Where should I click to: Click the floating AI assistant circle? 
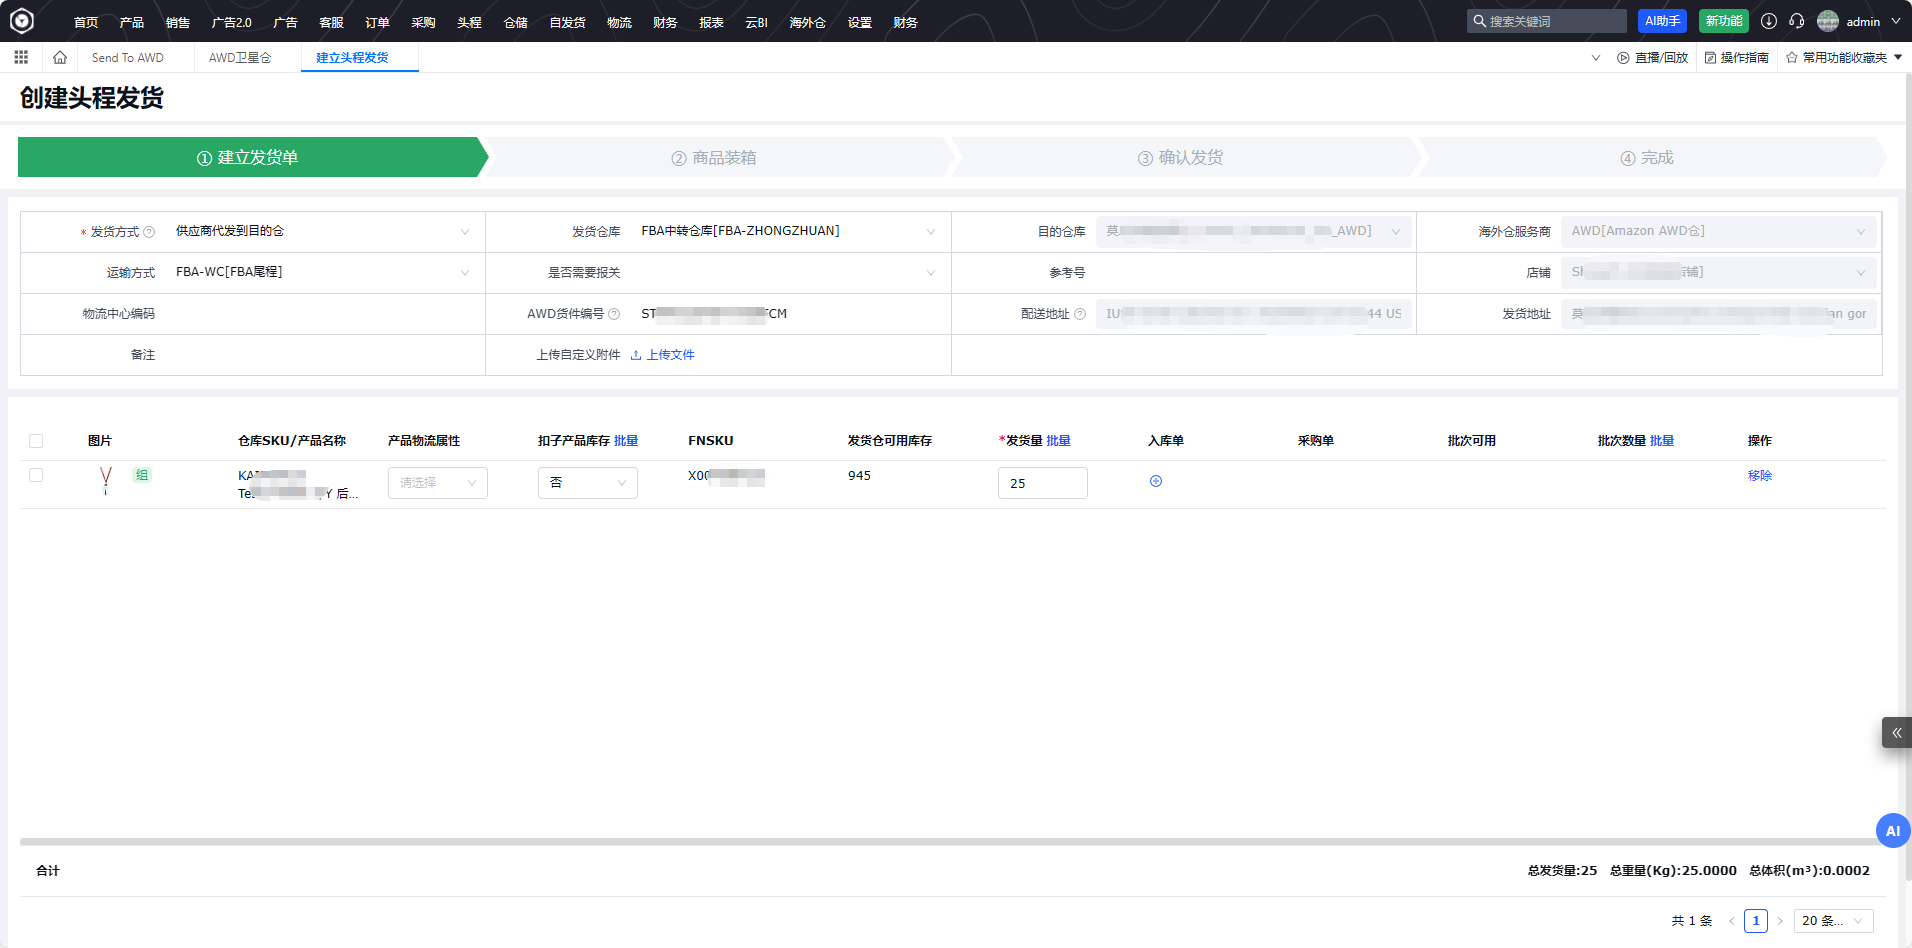coord(1892,830)
